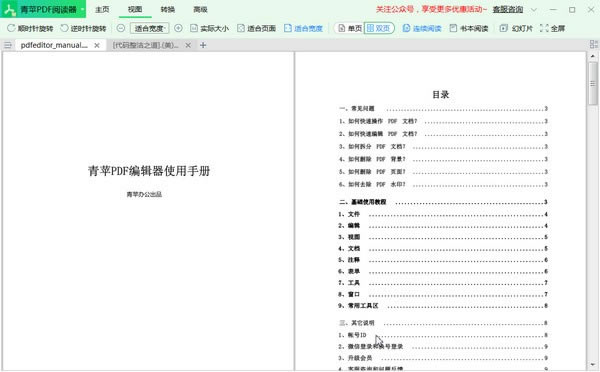Switch to 双页 double page view

tap(379, 28)
